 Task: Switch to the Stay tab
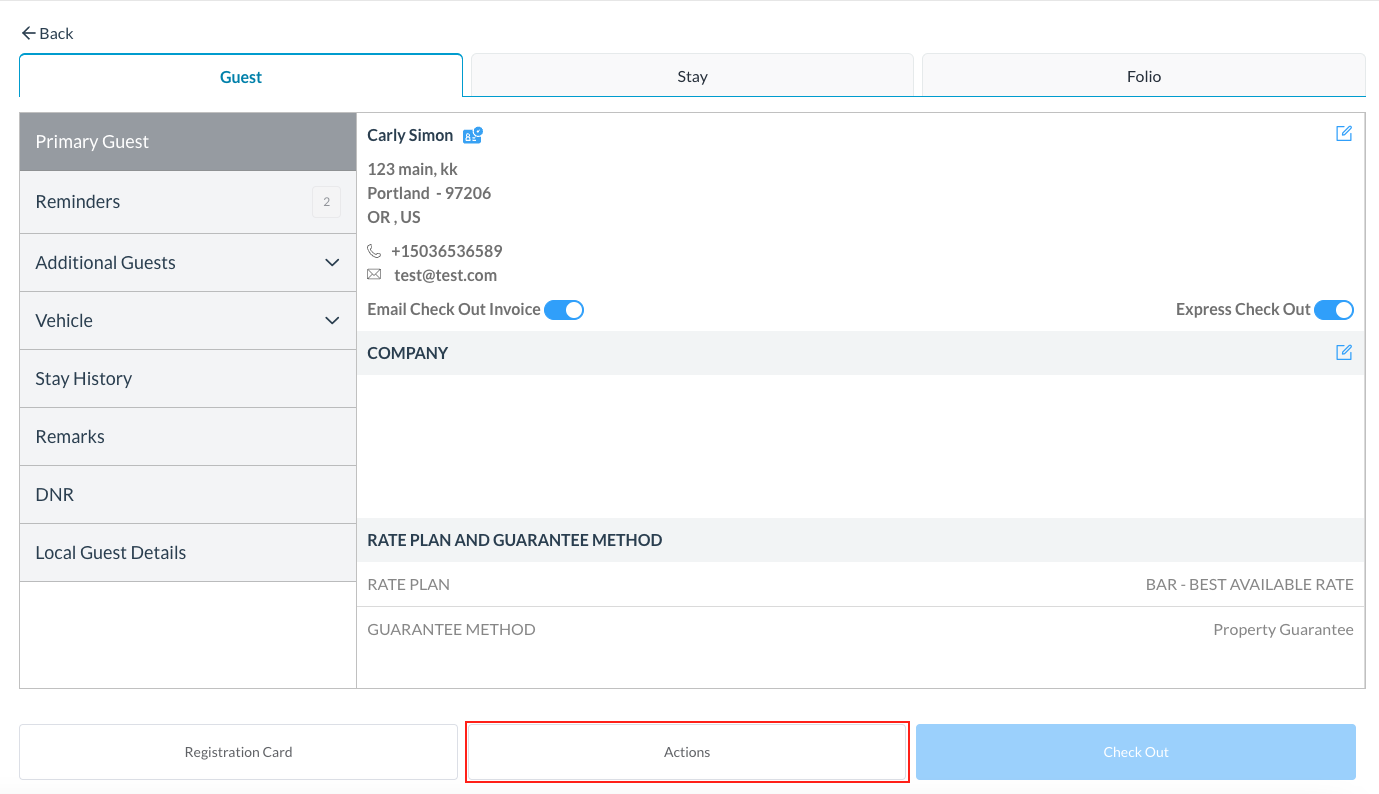692,76
